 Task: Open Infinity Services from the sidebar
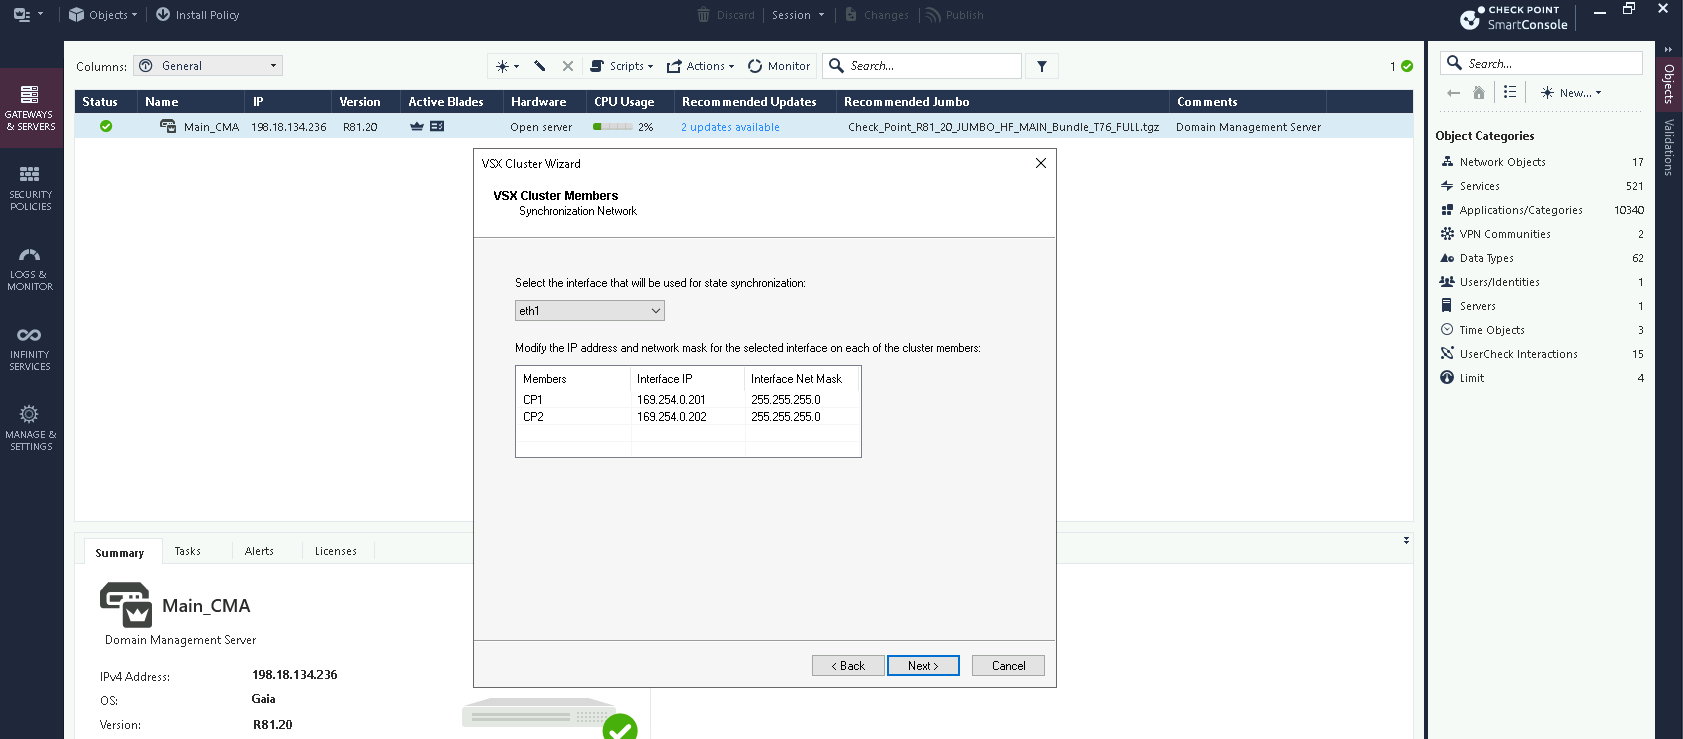coord(30,347)
